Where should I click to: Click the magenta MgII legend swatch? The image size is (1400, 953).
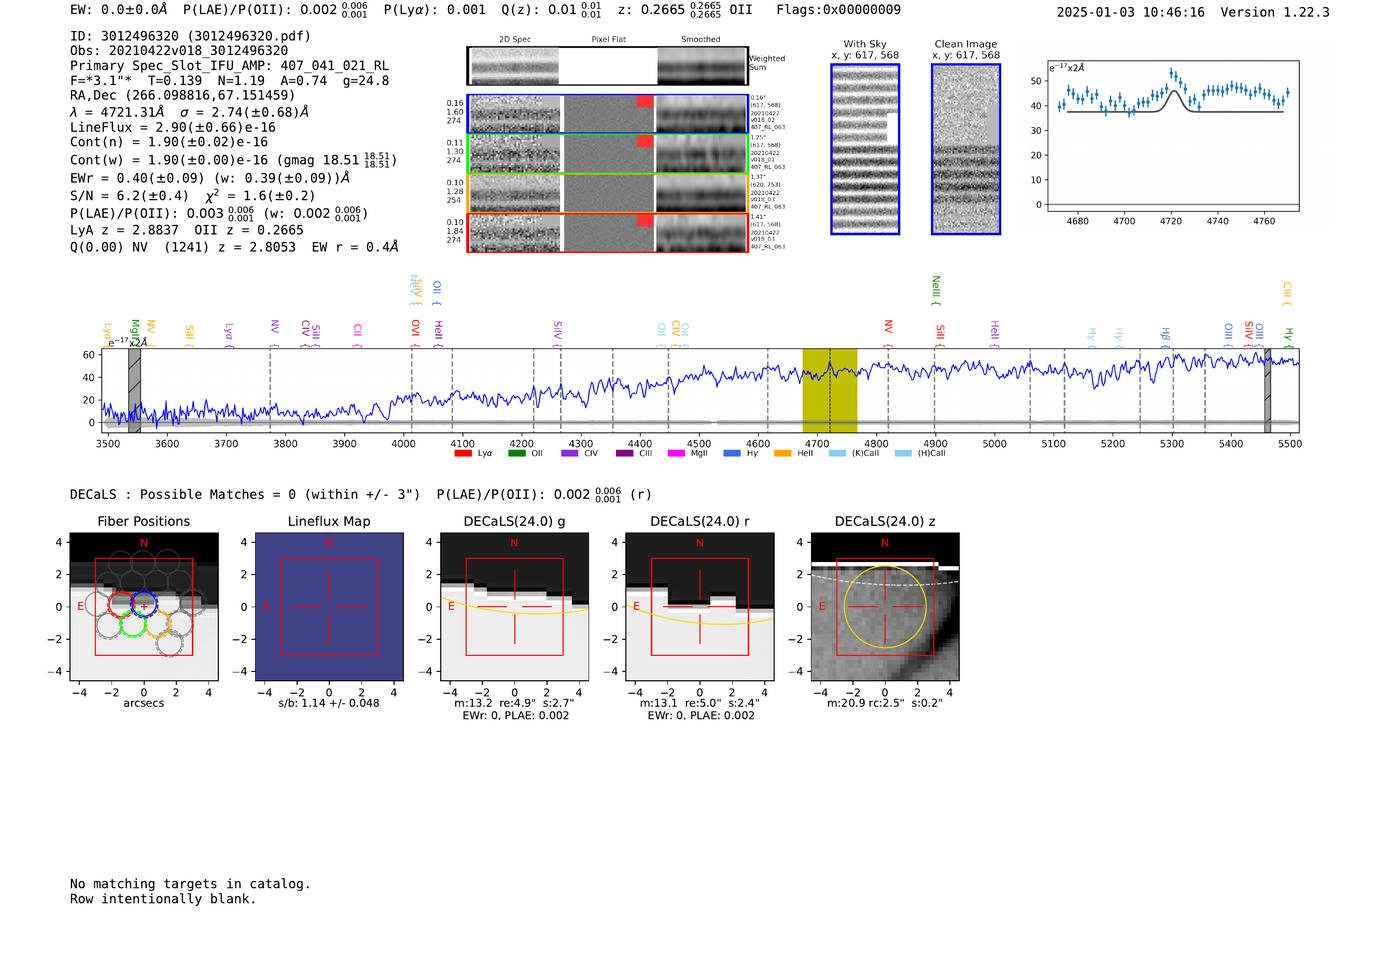tap(677, 454)
